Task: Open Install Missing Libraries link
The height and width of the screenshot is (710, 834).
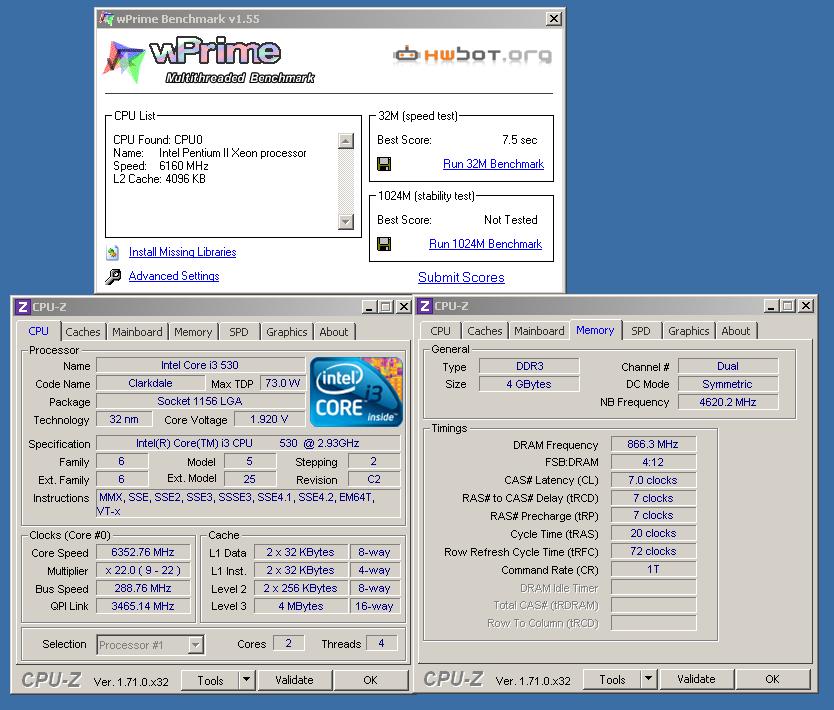Action: pos(182,252)
